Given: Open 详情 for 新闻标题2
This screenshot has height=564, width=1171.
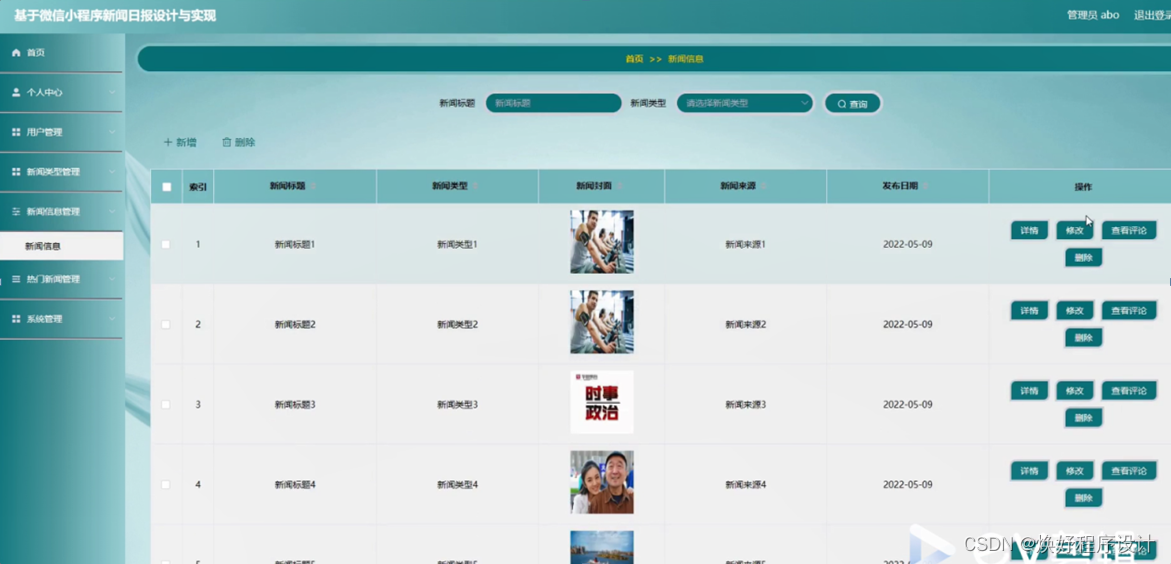Looking at the screenshot, I should [1029, 310].
